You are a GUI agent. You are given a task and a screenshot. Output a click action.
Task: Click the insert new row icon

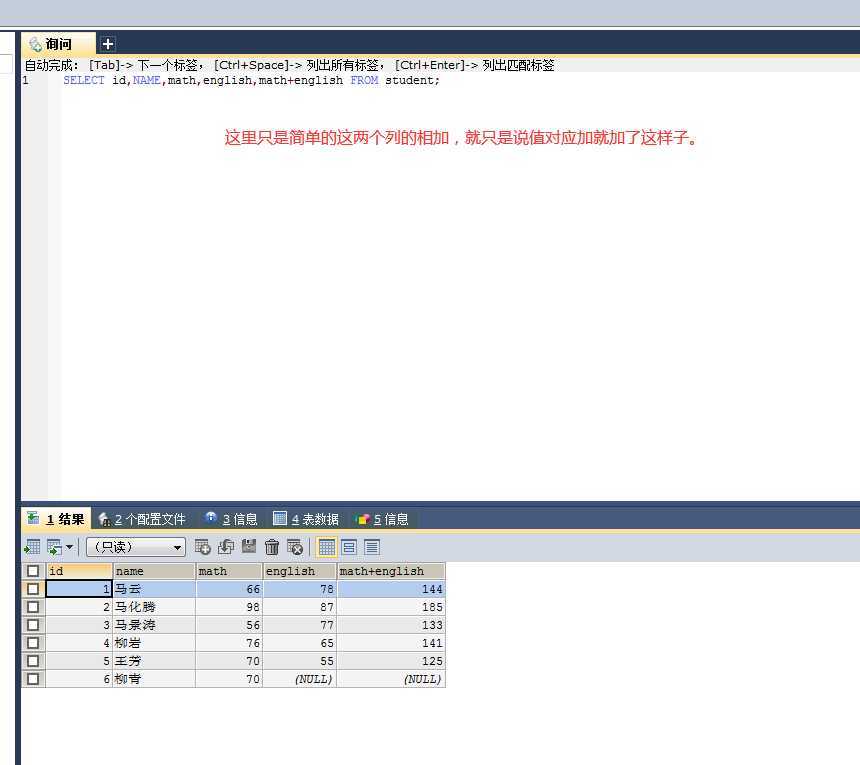coord(202,547)
